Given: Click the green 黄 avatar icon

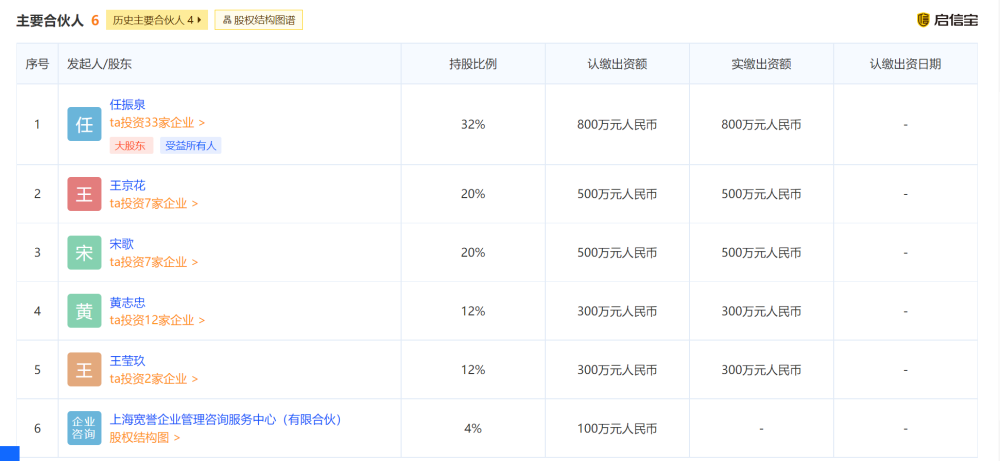Looking at the screenshot, I should (x=84, y=311).
